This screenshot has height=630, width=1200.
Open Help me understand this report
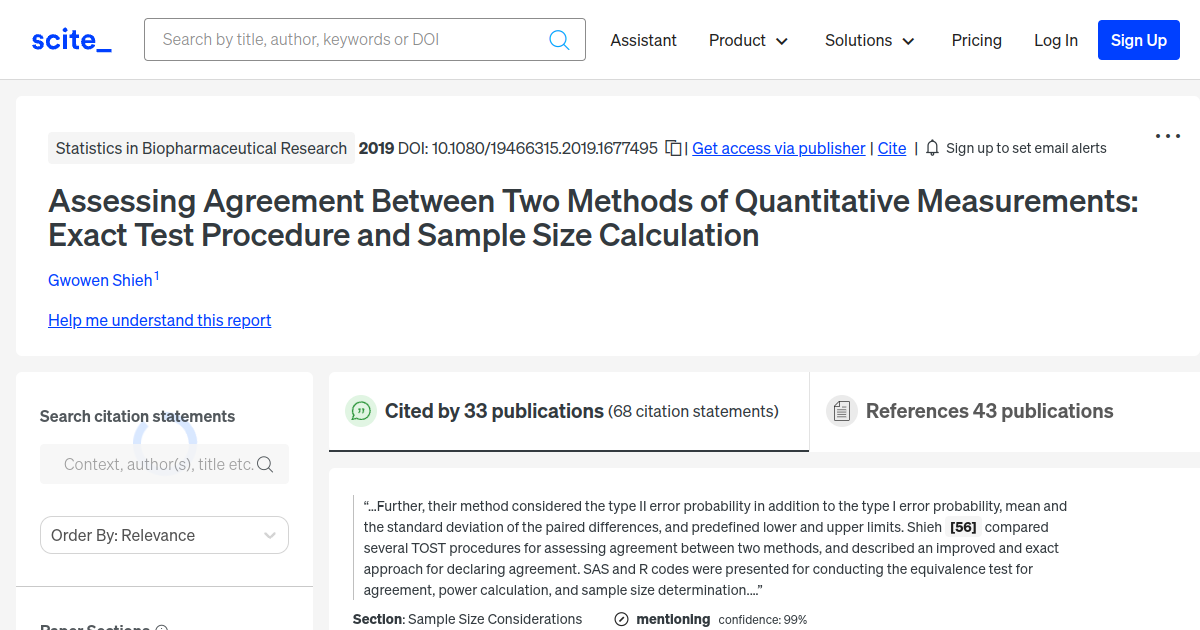pos(159,320)
